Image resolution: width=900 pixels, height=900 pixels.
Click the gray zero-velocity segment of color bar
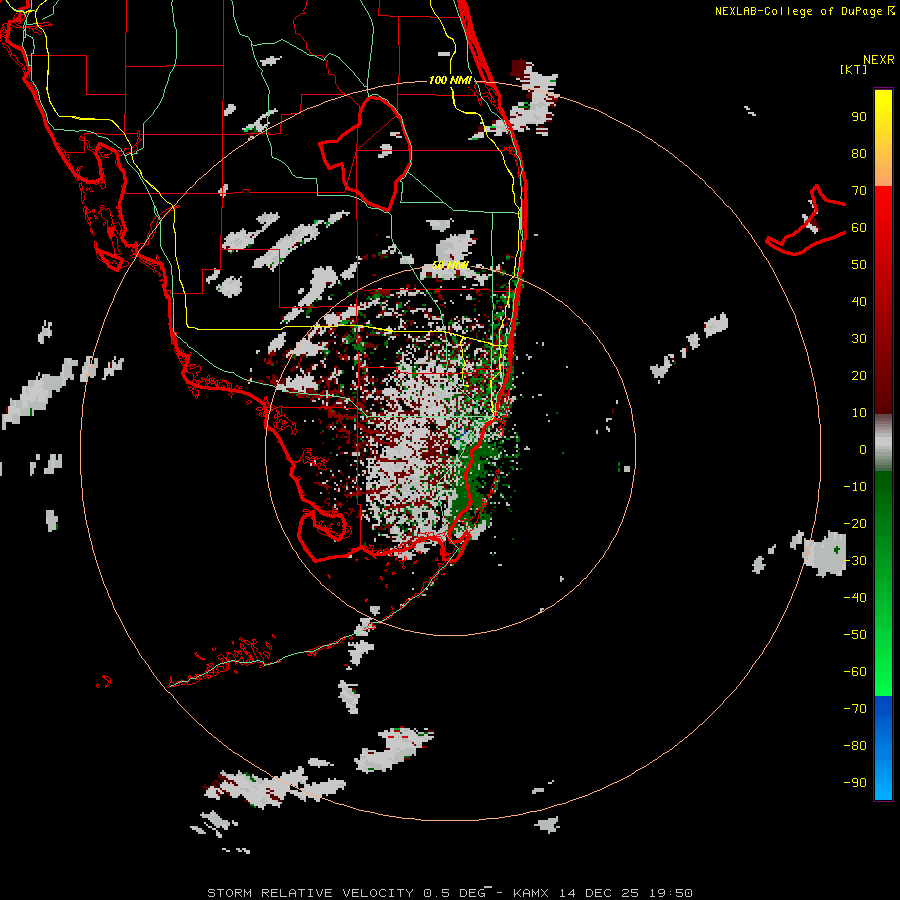tap(883, 443)
